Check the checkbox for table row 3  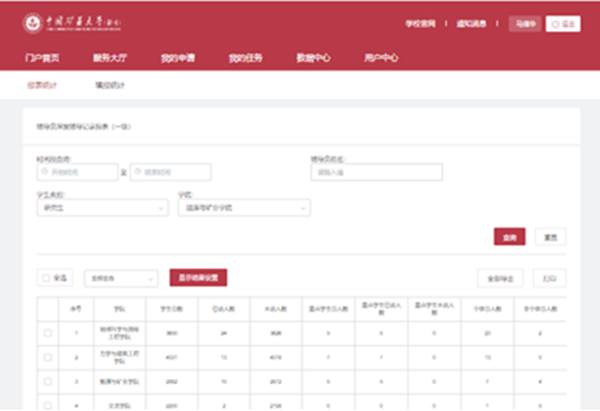click(47, 381)
